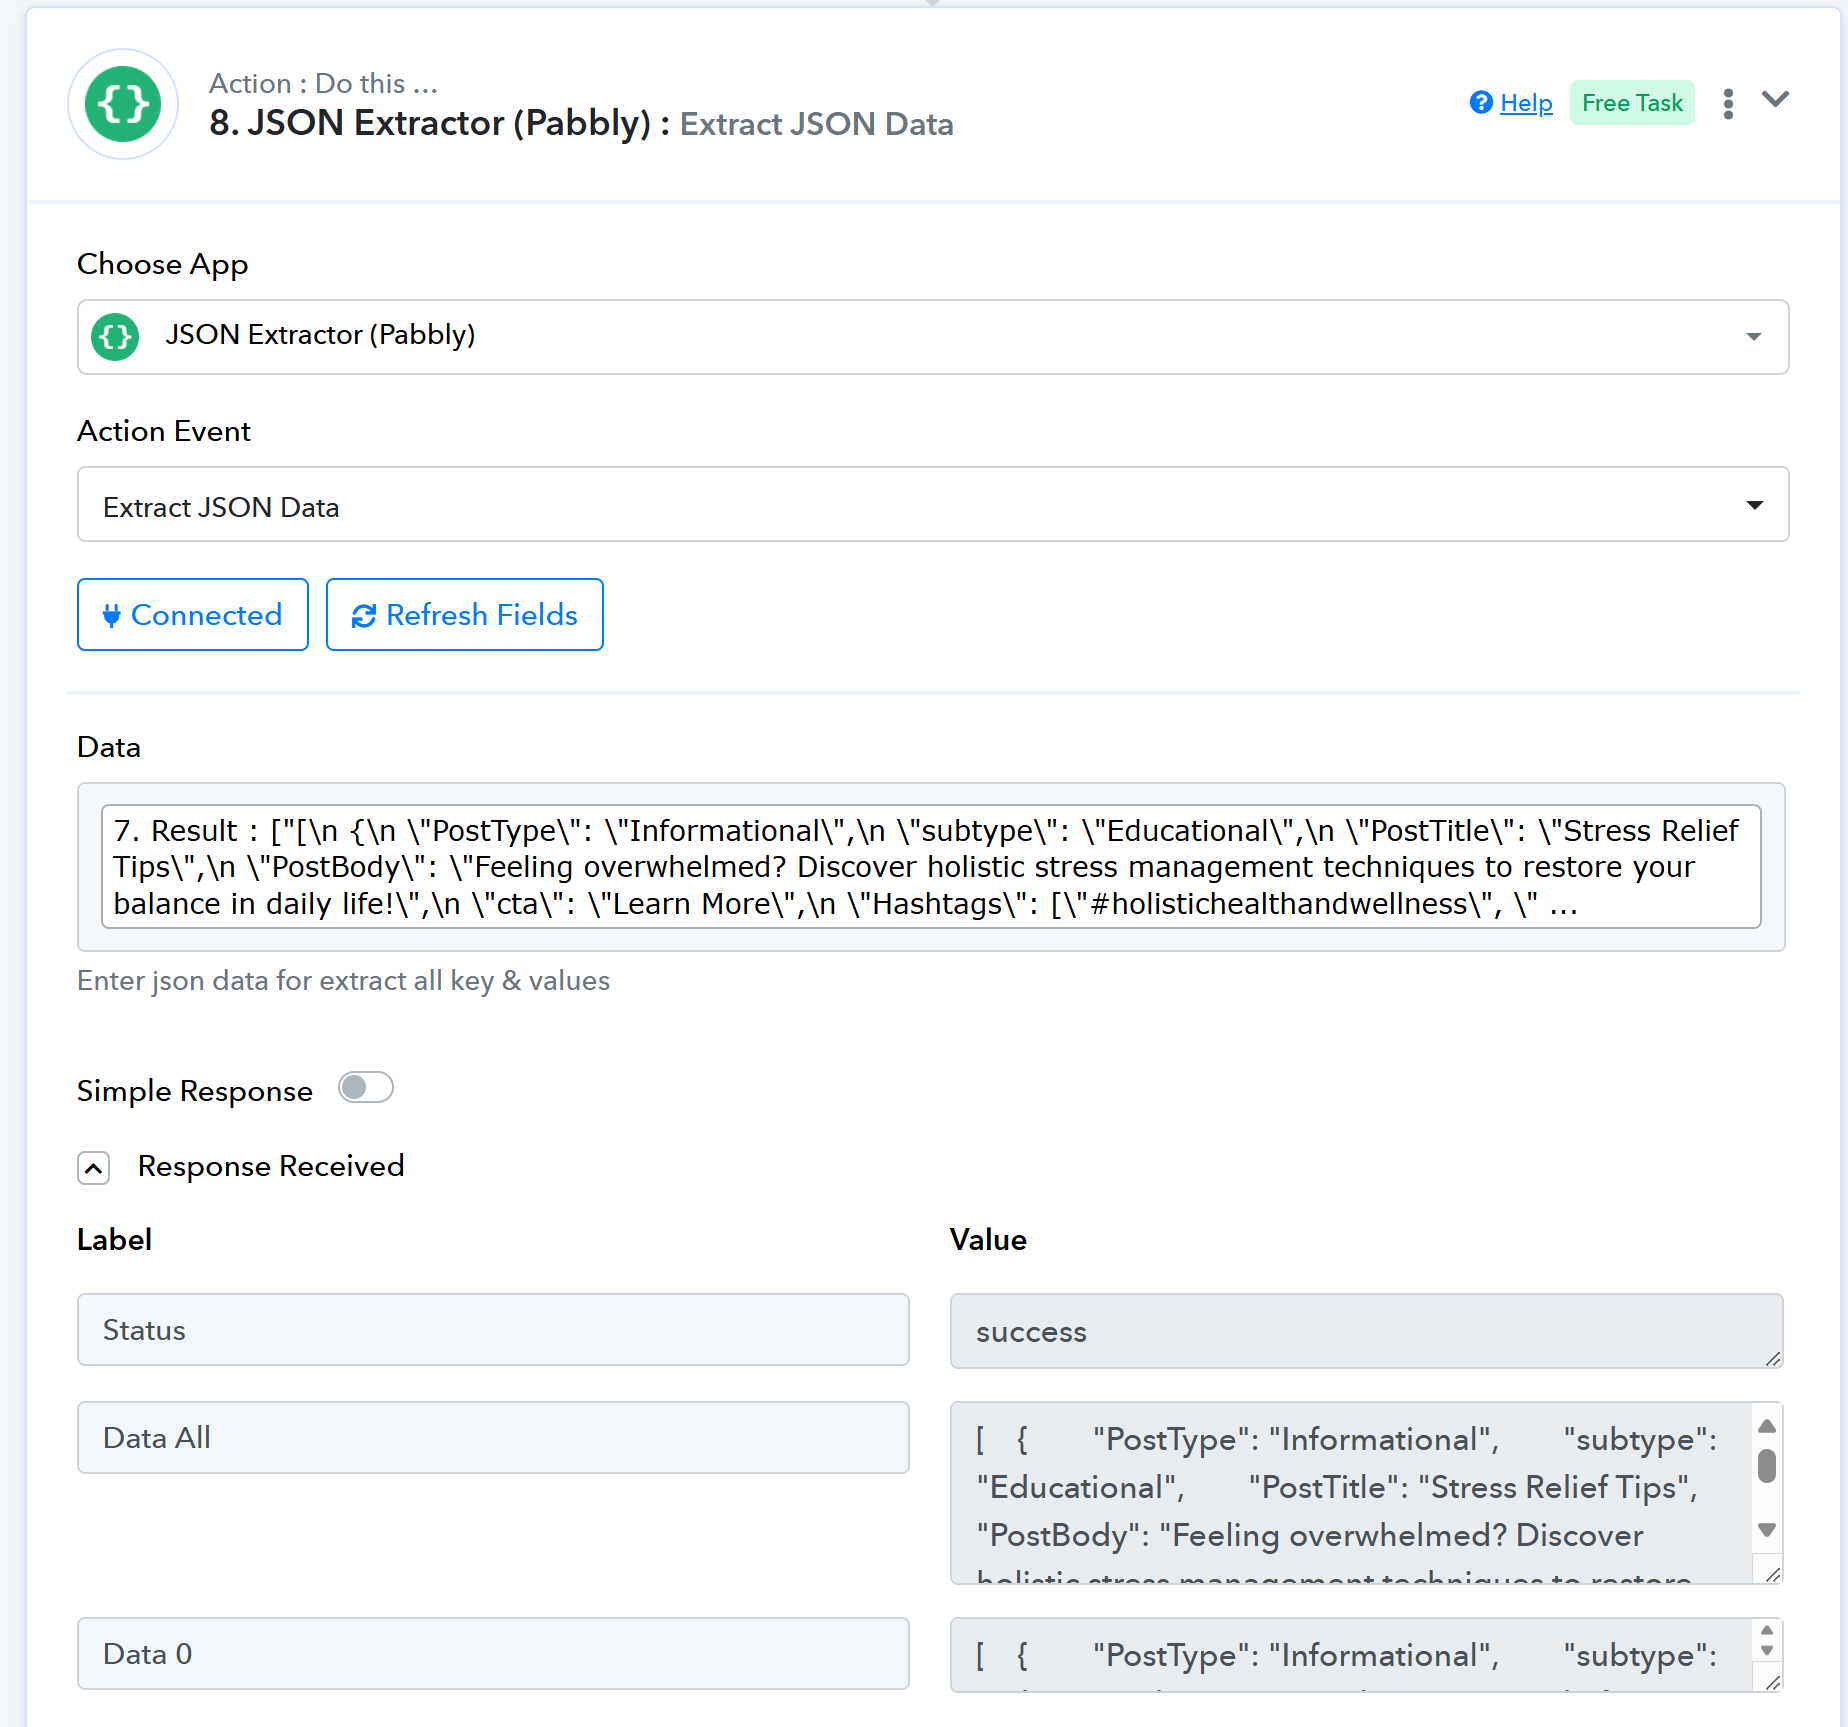Click the refresh arrows icon on Refresh Fields
The image size is (1848, 1727).
(364, 616)
